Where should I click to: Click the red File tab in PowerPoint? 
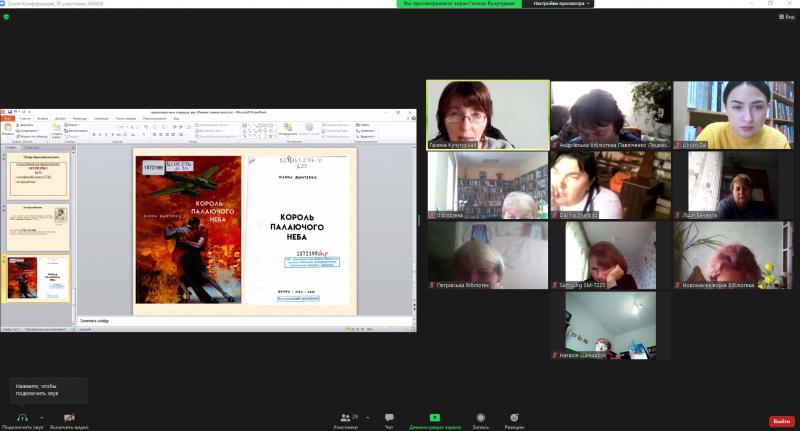pos(8,118)
